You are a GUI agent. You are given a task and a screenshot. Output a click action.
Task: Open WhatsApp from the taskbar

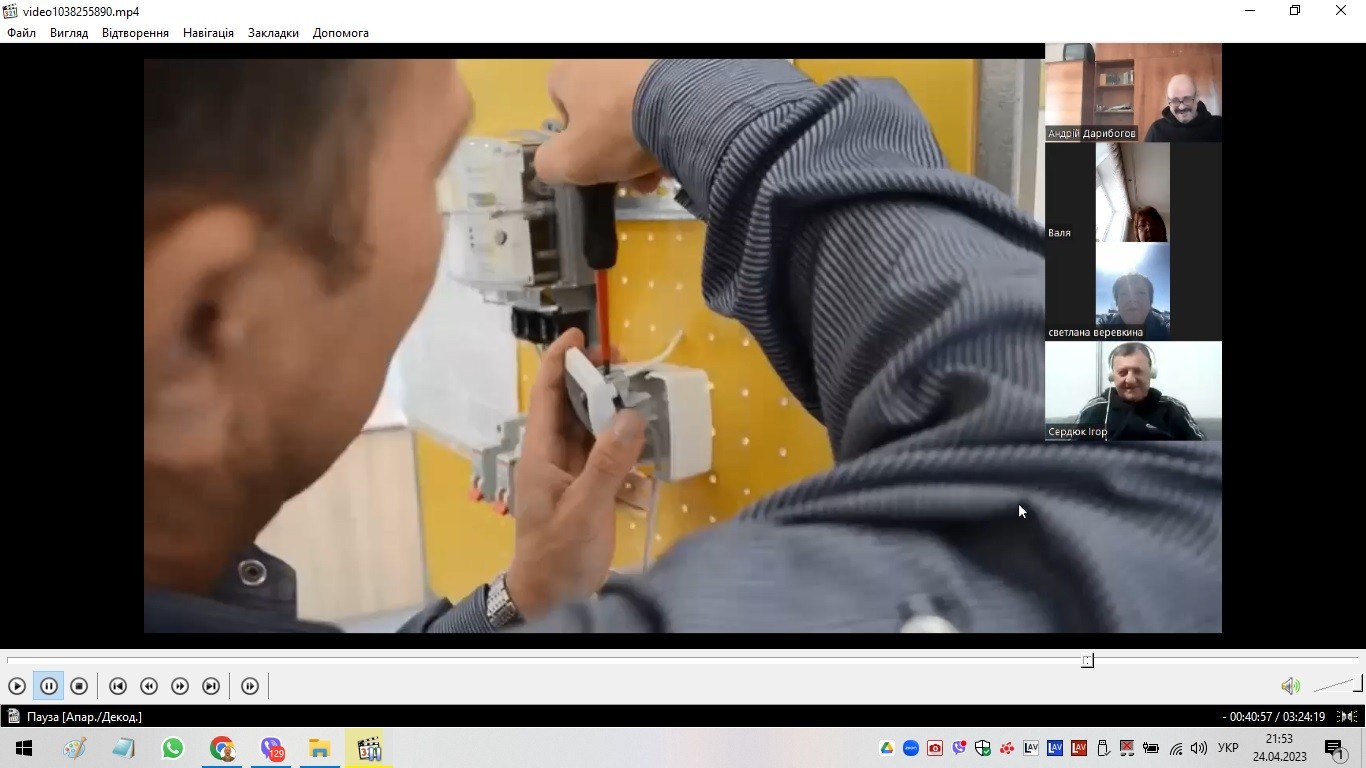pos(173,748)
